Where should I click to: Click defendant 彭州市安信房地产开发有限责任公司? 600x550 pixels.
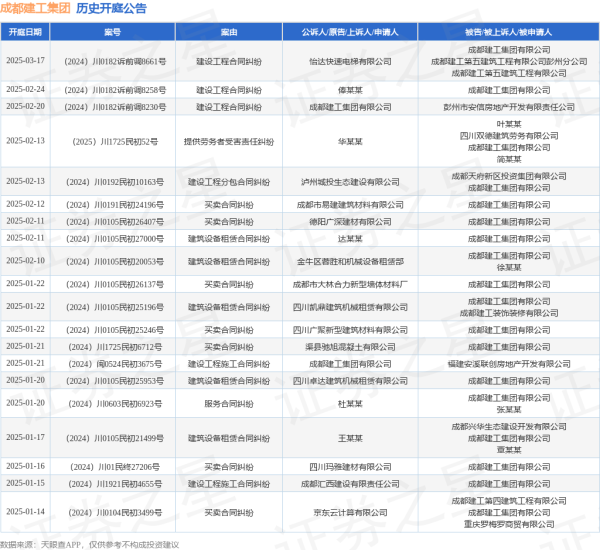(509, 107)
